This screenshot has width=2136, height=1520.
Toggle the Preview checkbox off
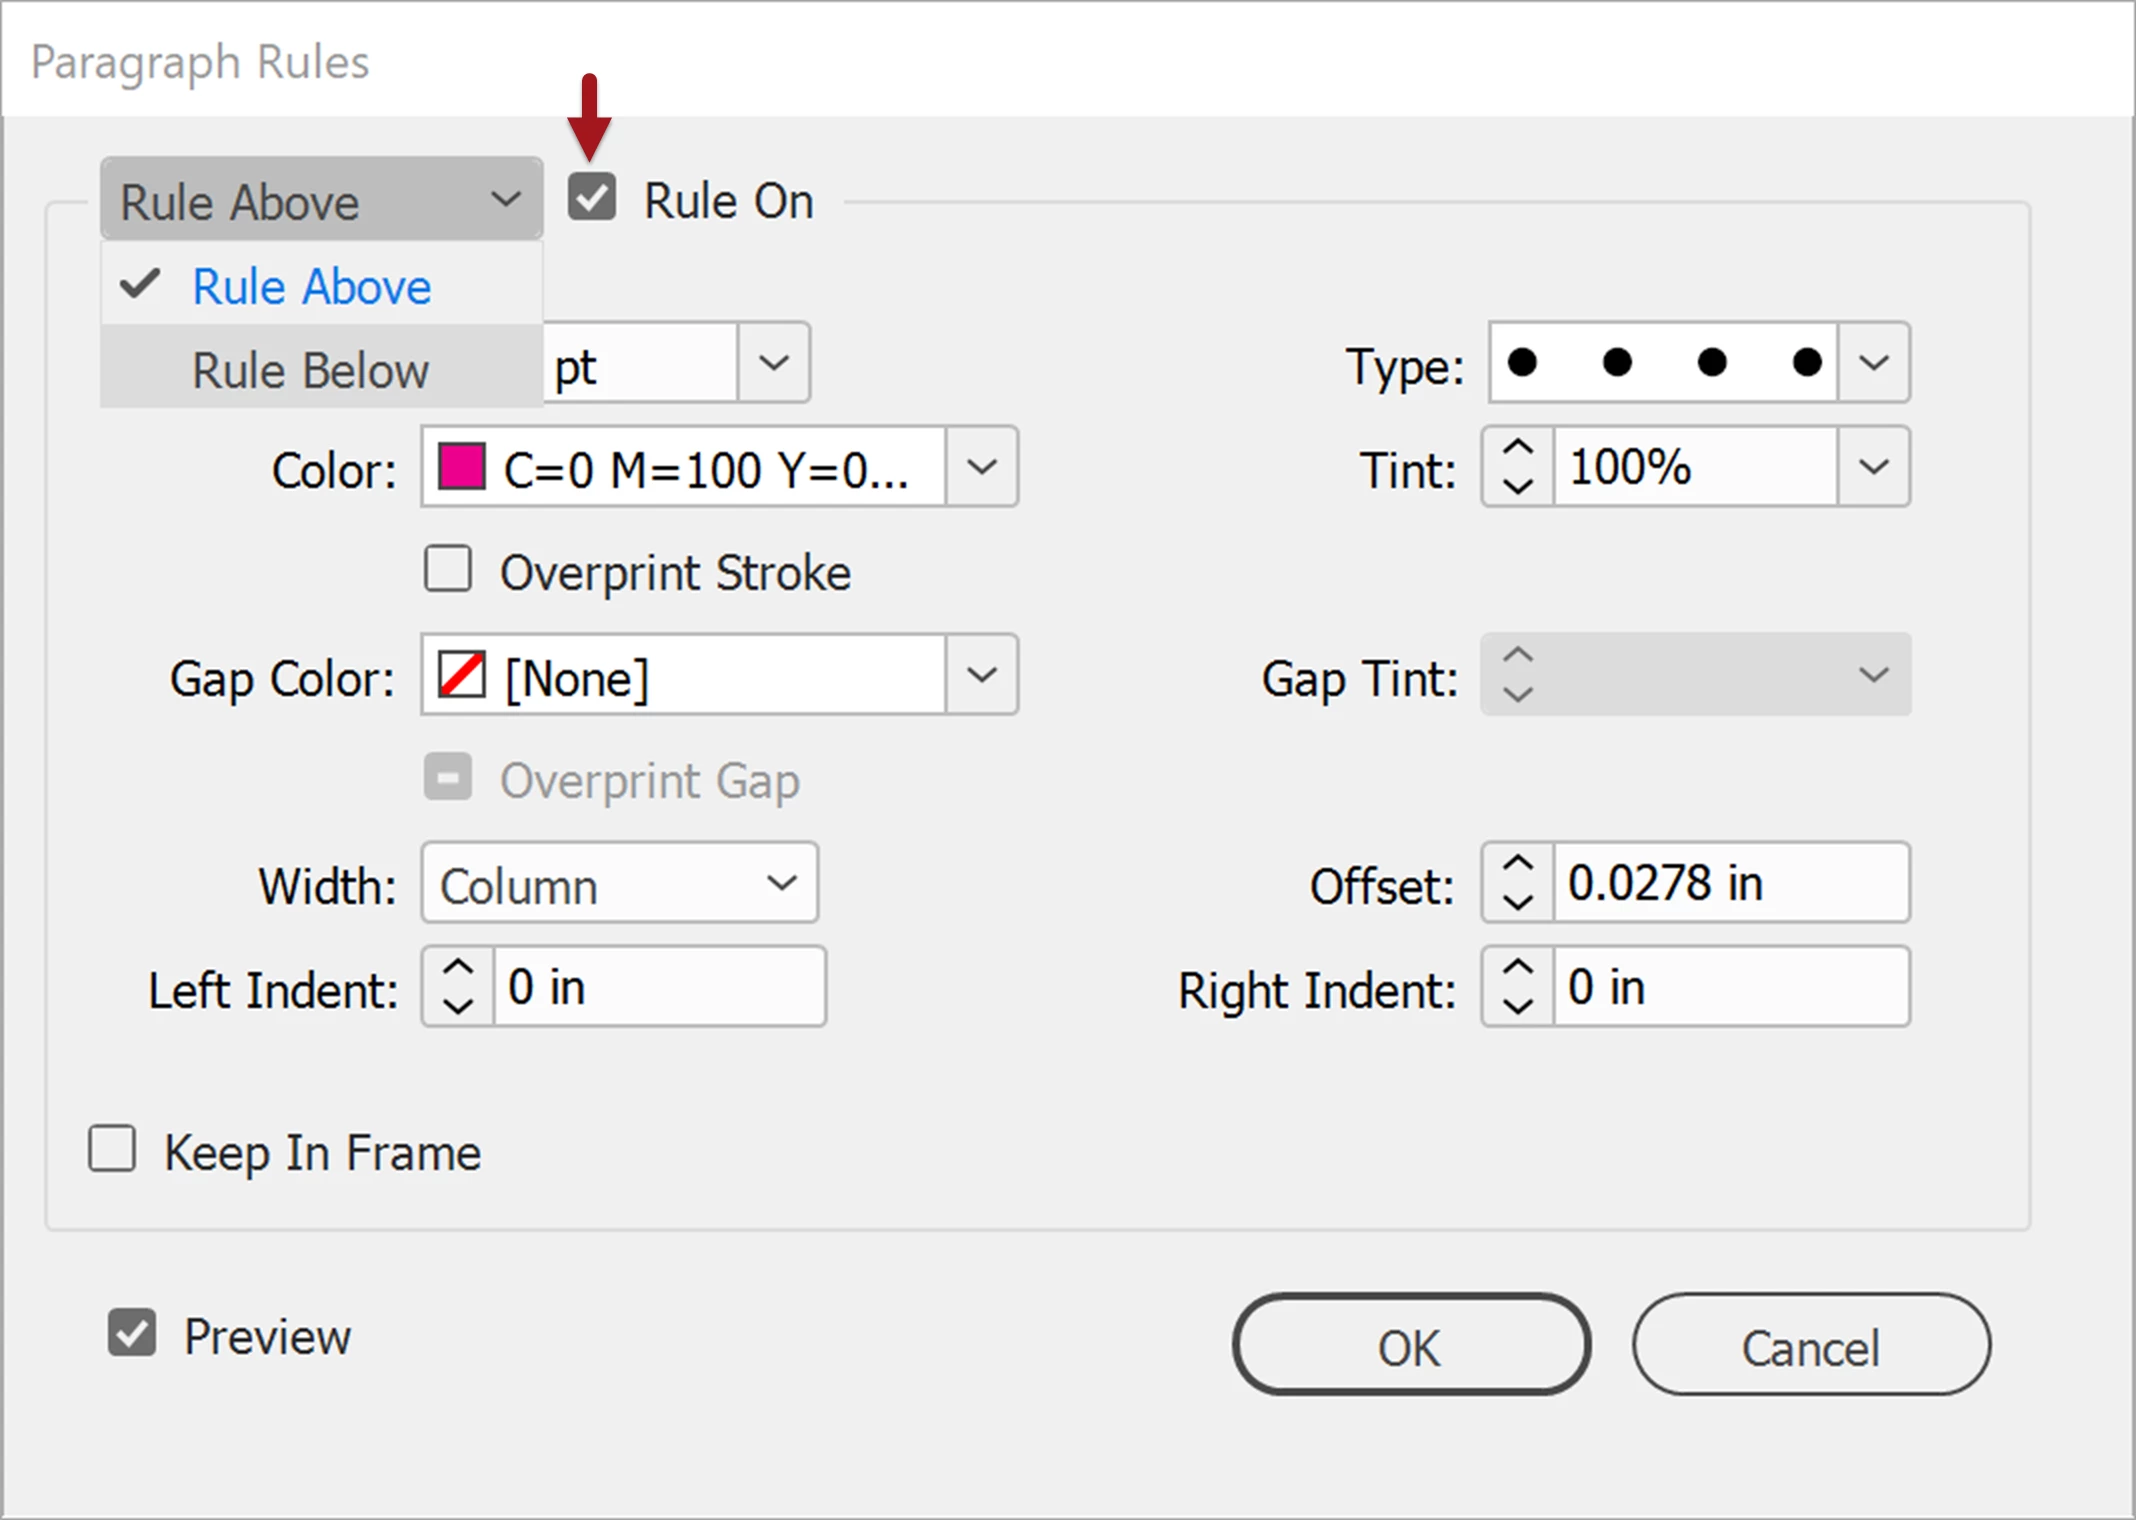coord(132,1333)
